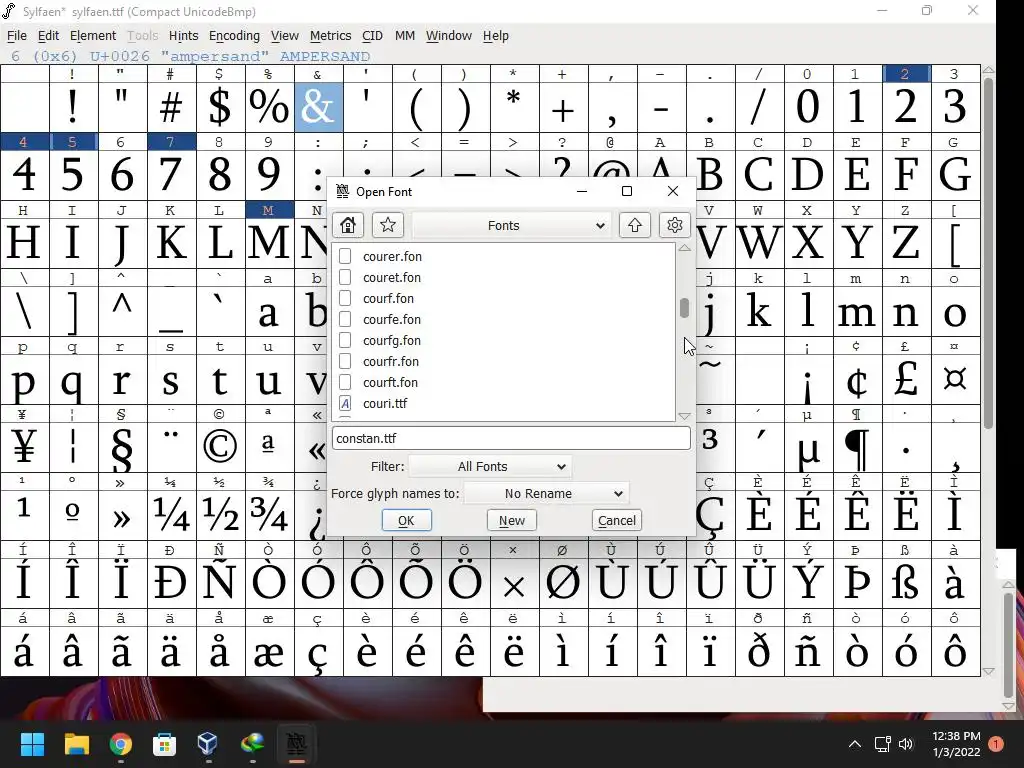1024x768 pixels.
Task: Select the Yen ¥ glyph cell
Action: click(x=24, y=446)
